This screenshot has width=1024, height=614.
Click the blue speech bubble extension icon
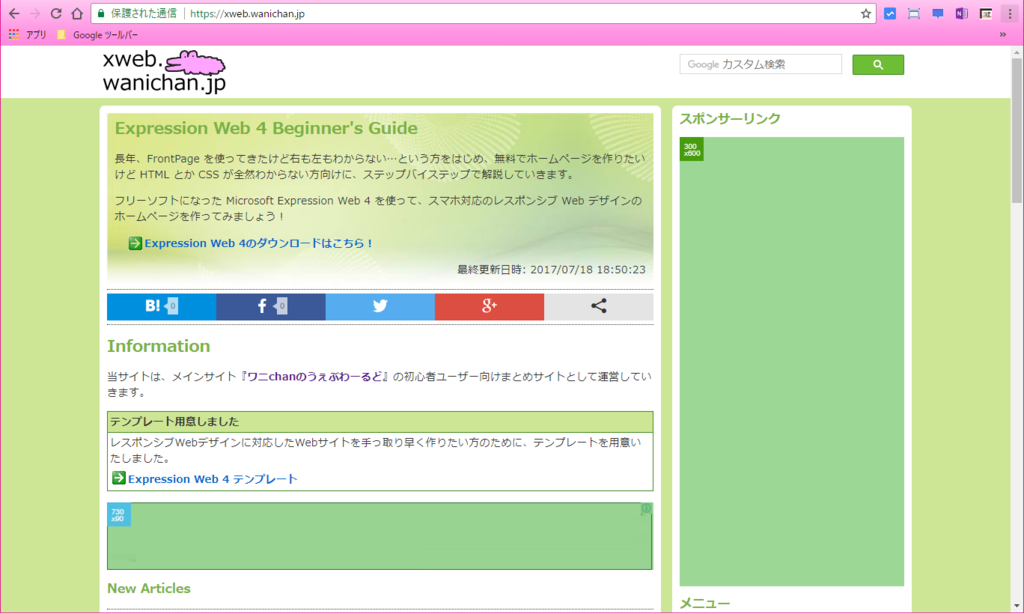[938, 13]
